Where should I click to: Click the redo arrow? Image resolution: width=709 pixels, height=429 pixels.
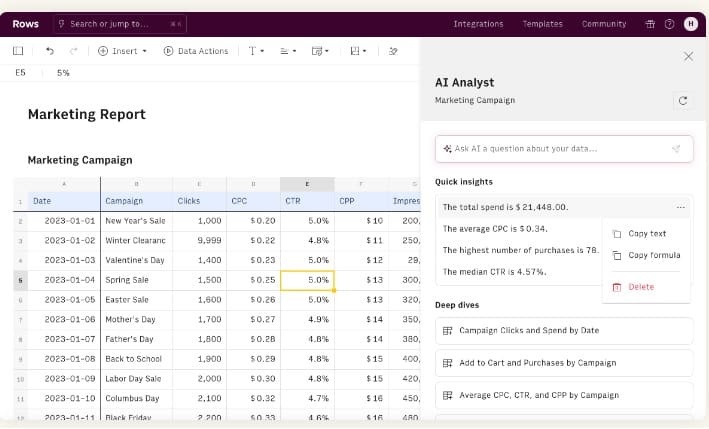click(74, 51)
